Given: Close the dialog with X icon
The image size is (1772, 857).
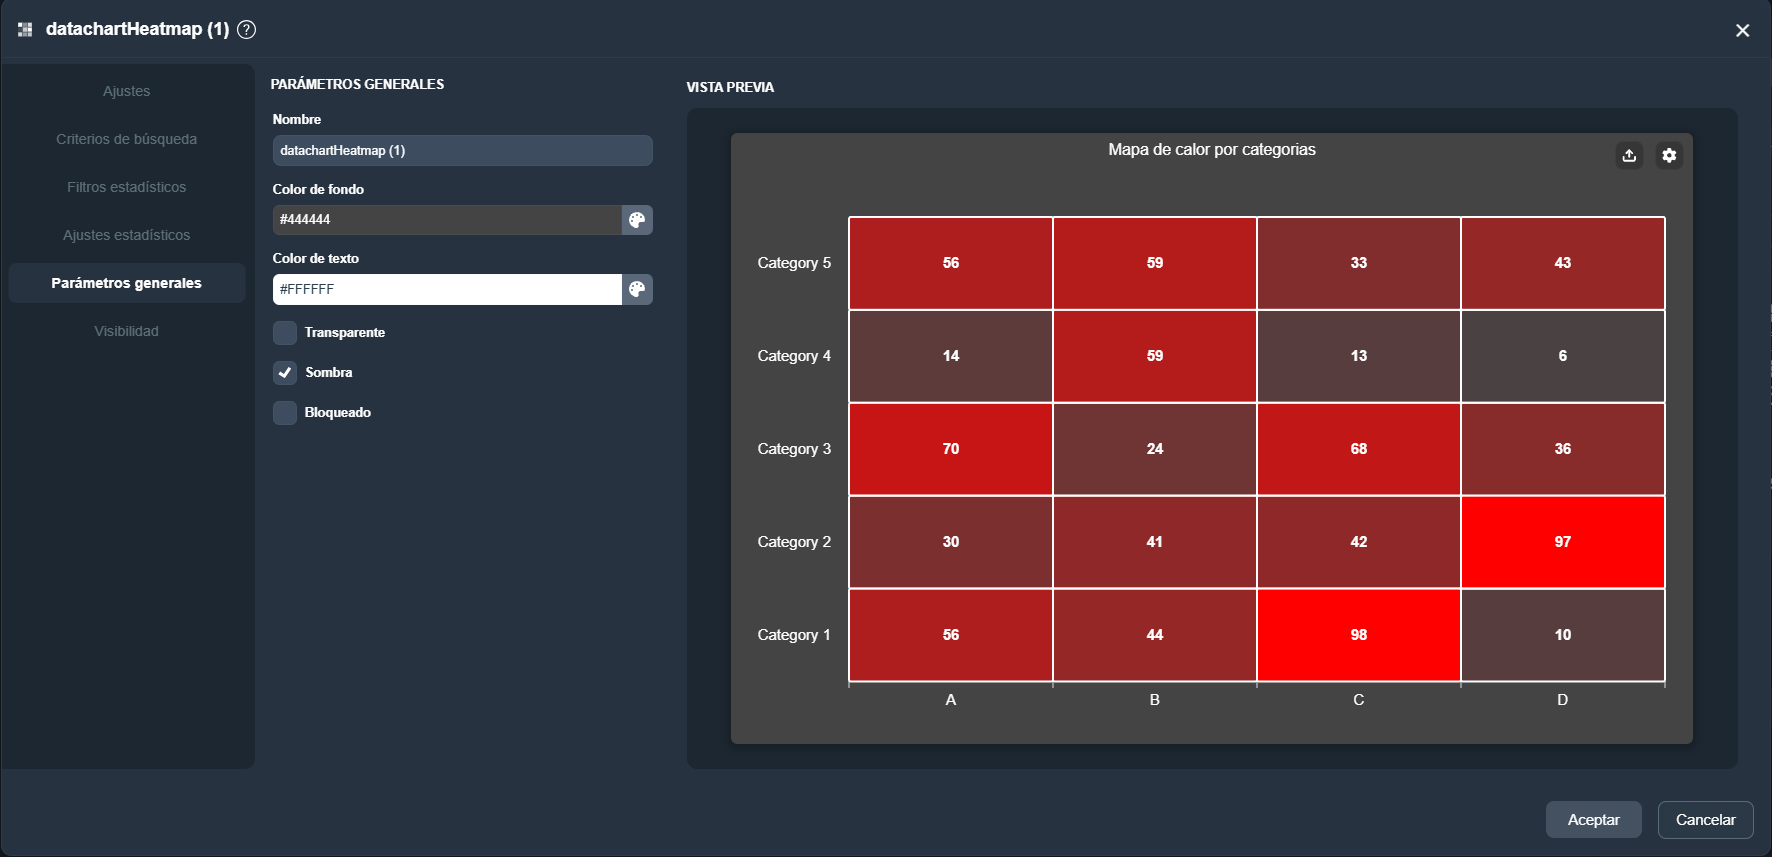Looking at the screenshot, I should click(x=1742, y=31).
